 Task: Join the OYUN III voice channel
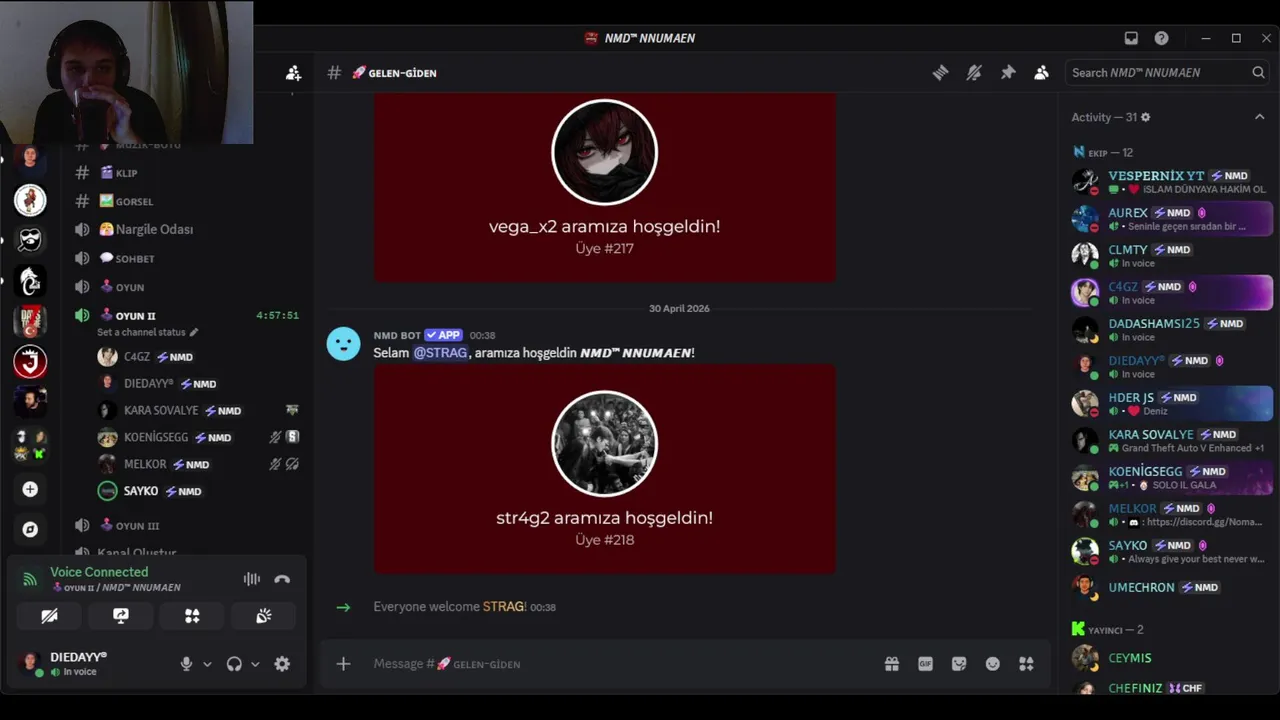(186, 525)
